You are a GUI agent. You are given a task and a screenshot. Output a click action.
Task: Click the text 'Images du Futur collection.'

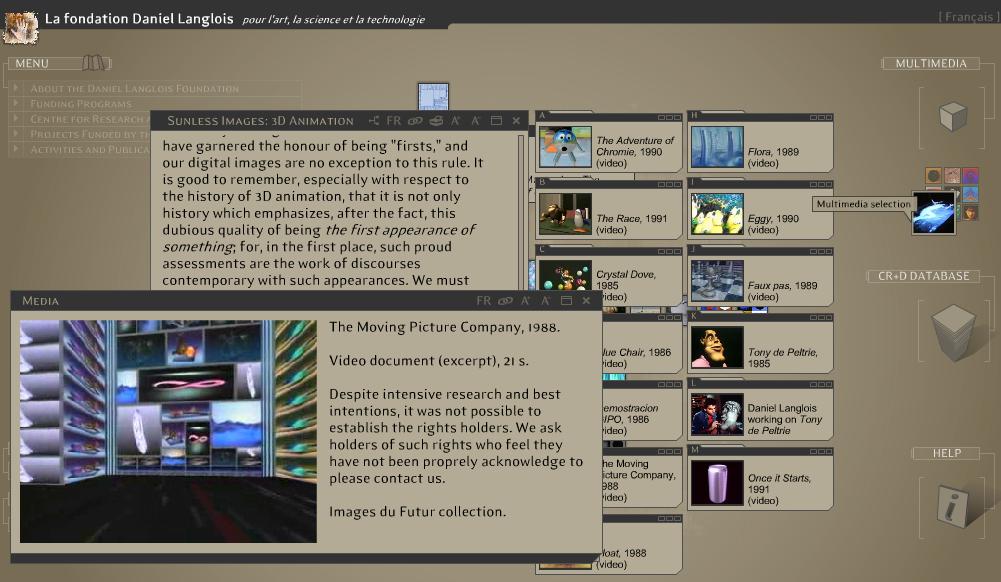tap(418, 512)
